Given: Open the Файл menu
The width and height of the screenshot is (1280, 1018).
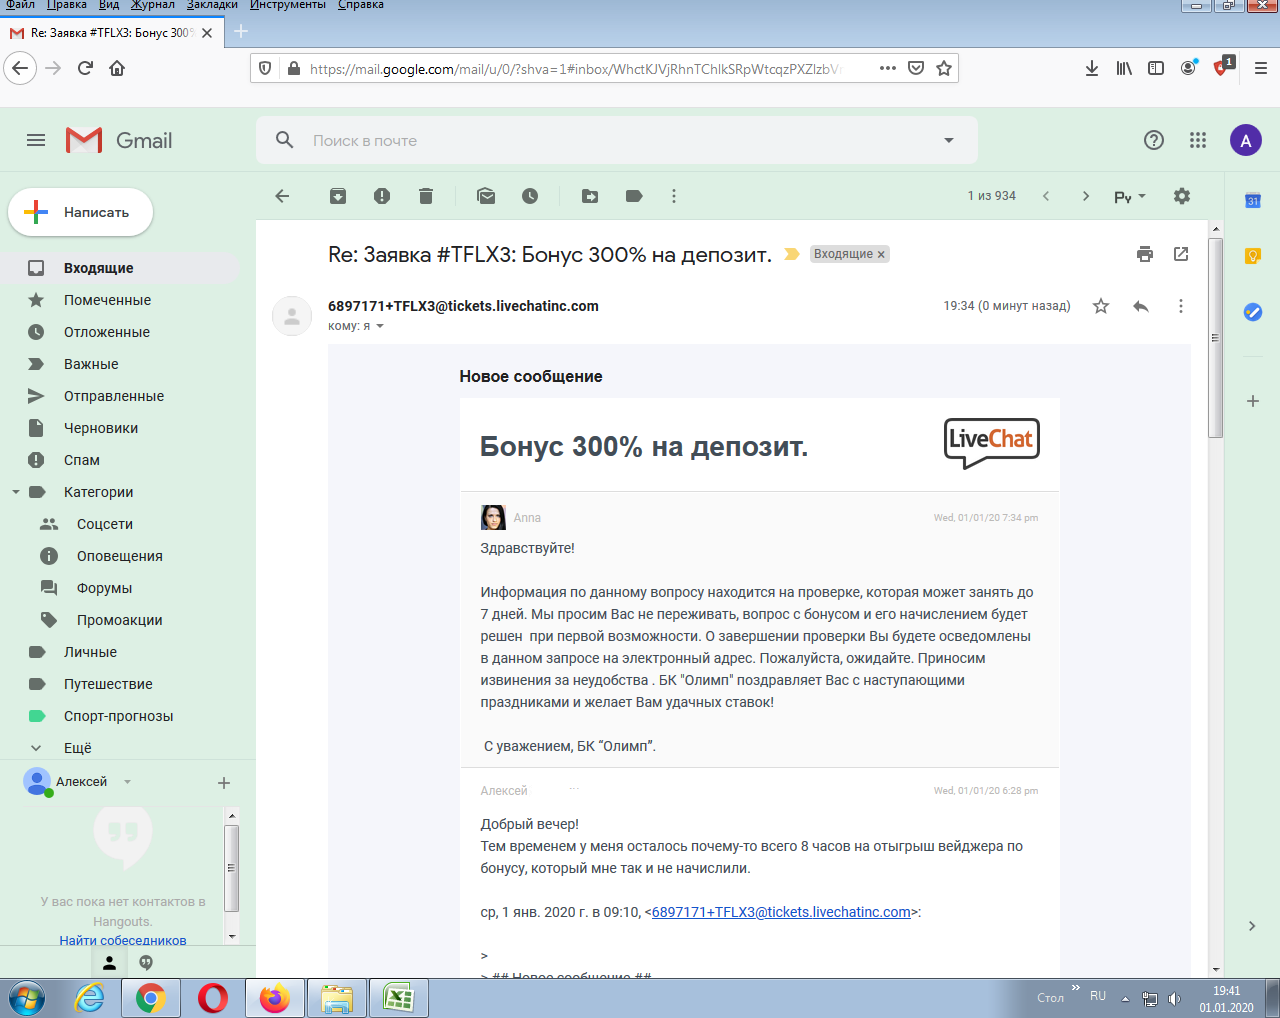Looking at the screenshot, I should pos(19,5).
